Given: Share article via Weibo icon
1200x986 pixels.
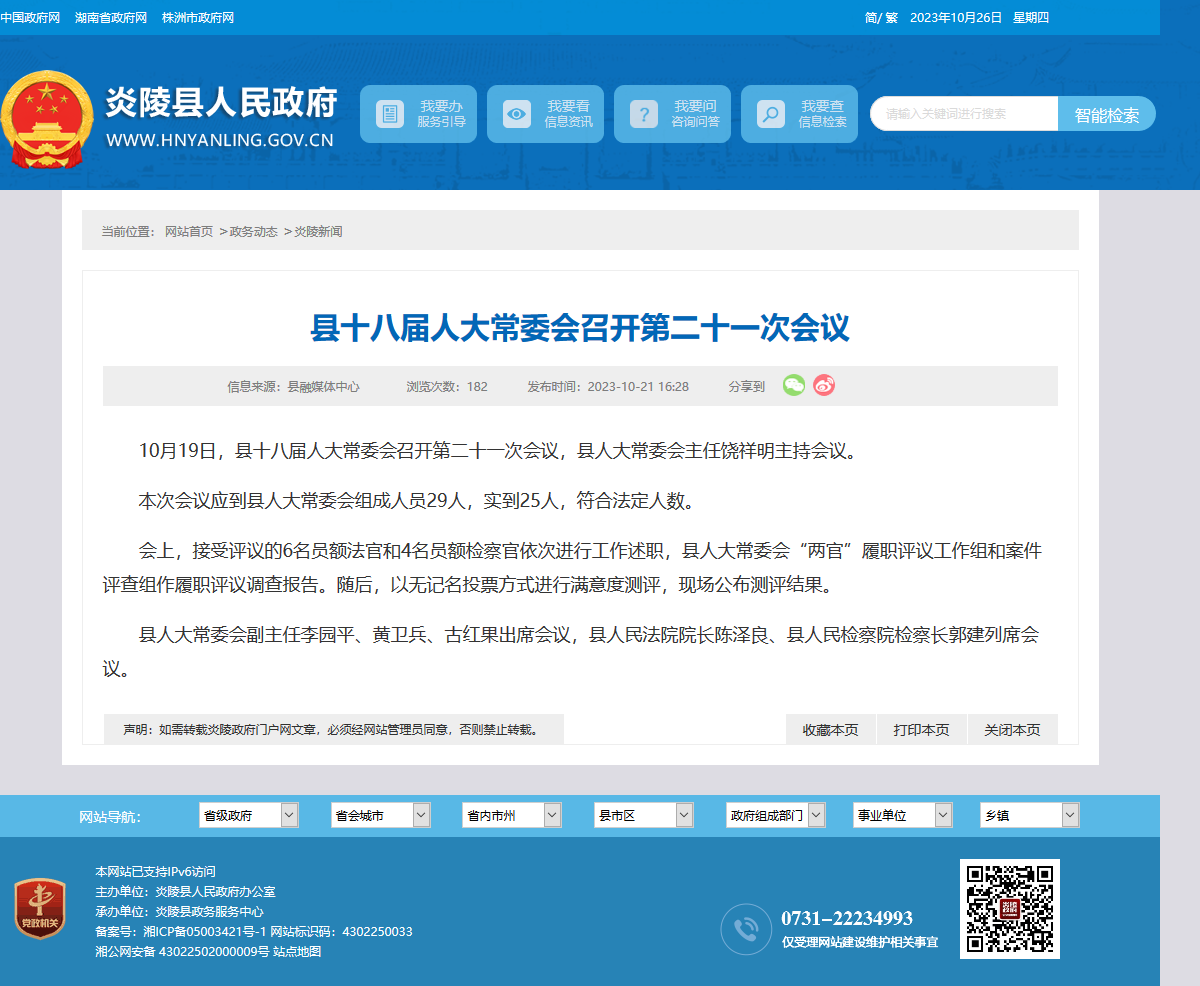Looking at the screenshot, I should coord(824,385).
